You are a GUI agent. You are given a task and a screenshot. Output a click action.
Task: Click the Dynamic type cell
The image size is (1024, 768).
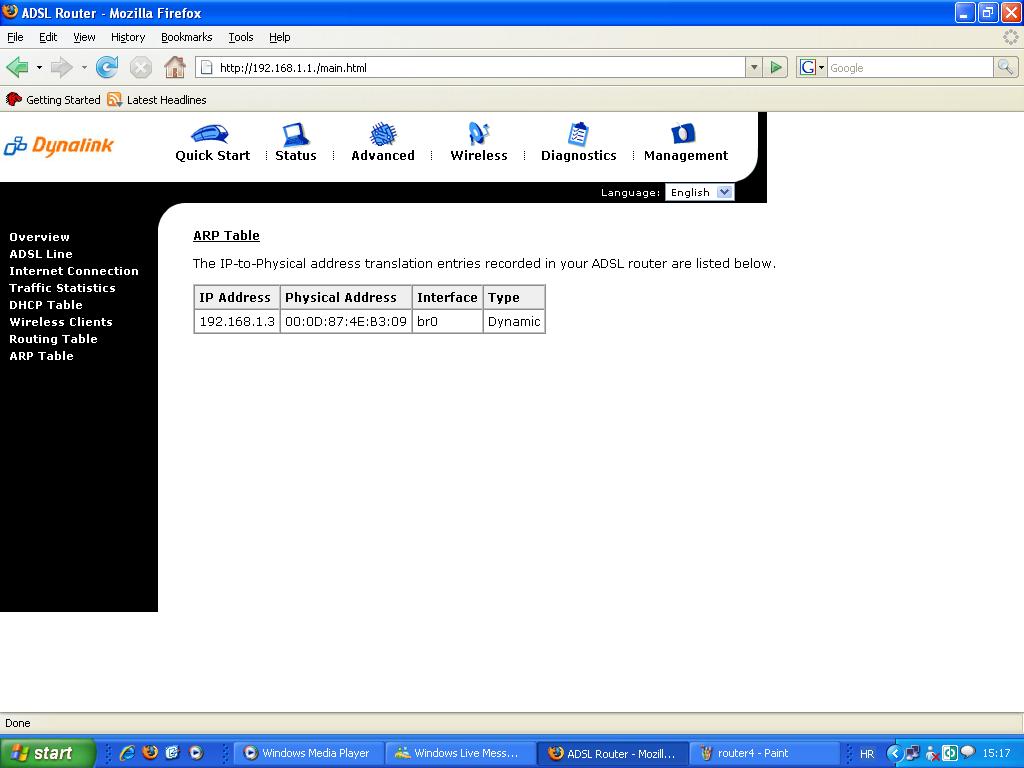514,321
